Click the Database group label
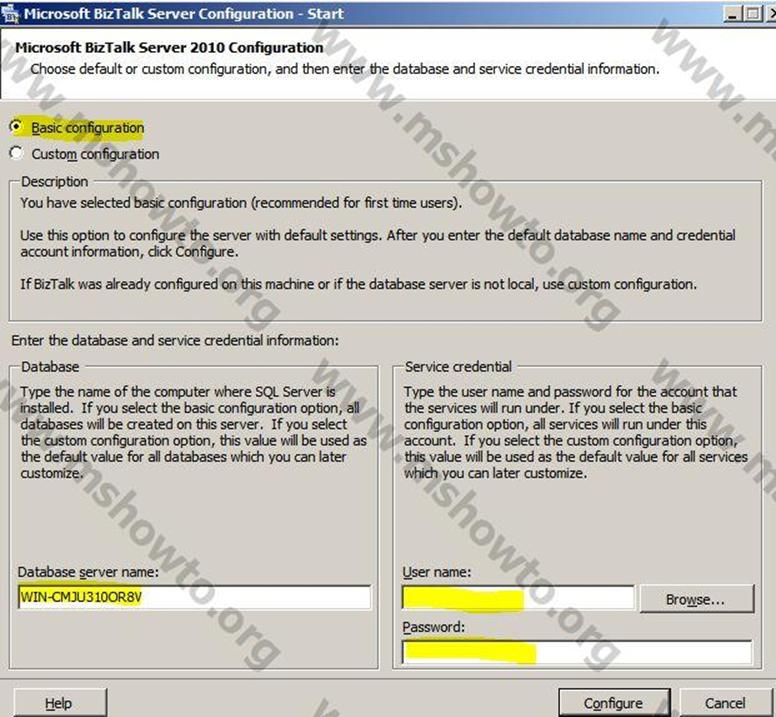The width and height of the screenshot is (776, 717). pyautogui.click(x=50, y=367)
